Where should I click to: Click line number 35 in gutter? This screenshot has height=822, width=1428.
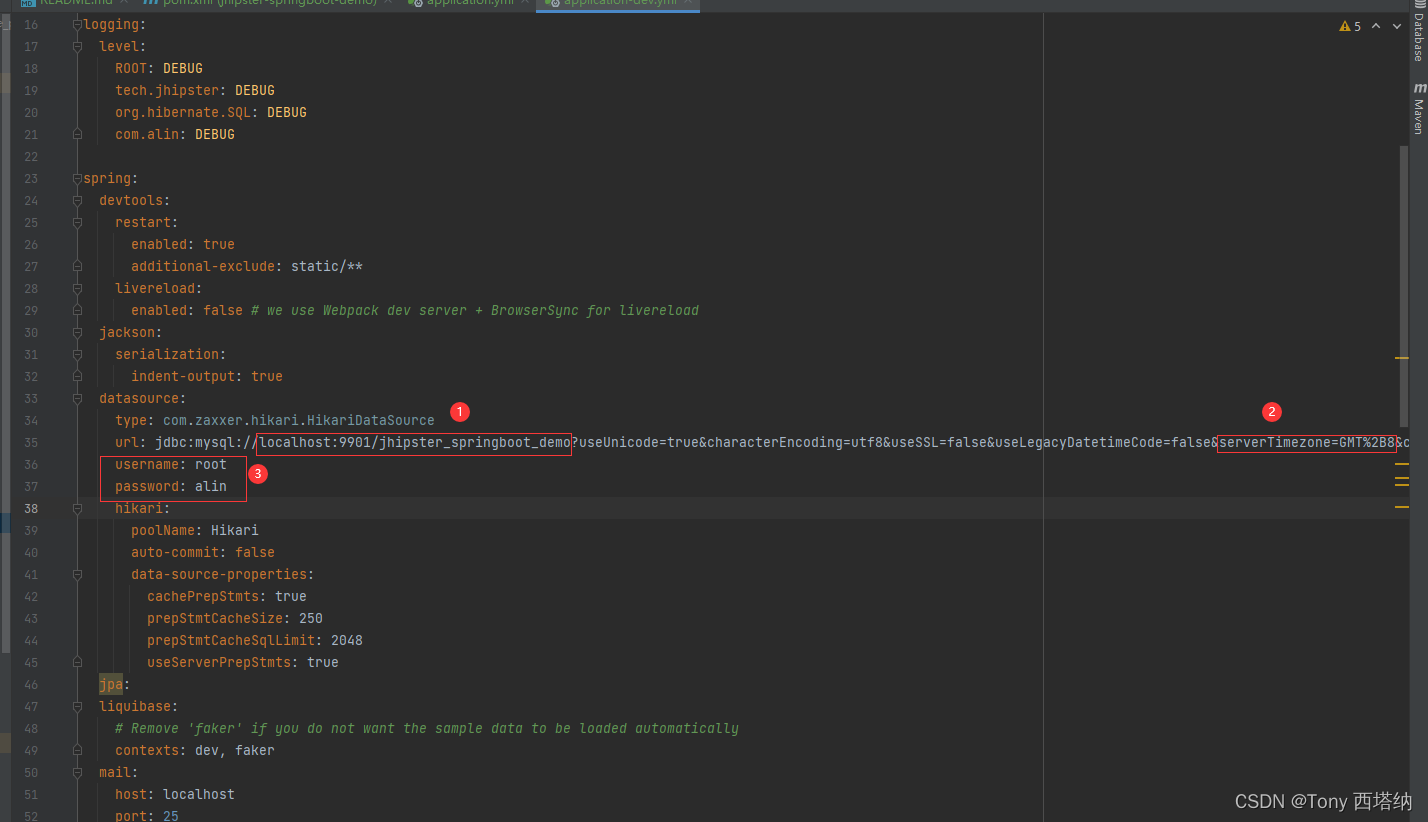point(30,443)
